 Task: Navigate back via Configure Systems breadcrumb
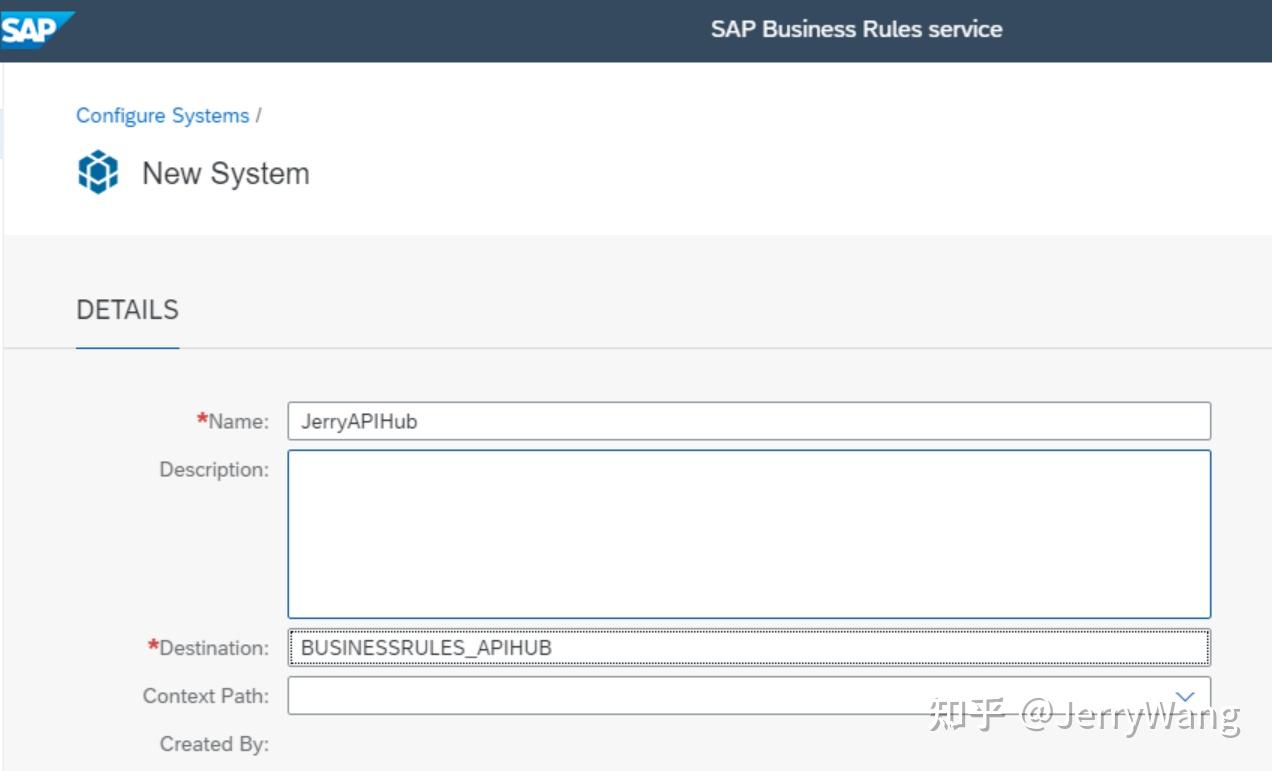162,115
